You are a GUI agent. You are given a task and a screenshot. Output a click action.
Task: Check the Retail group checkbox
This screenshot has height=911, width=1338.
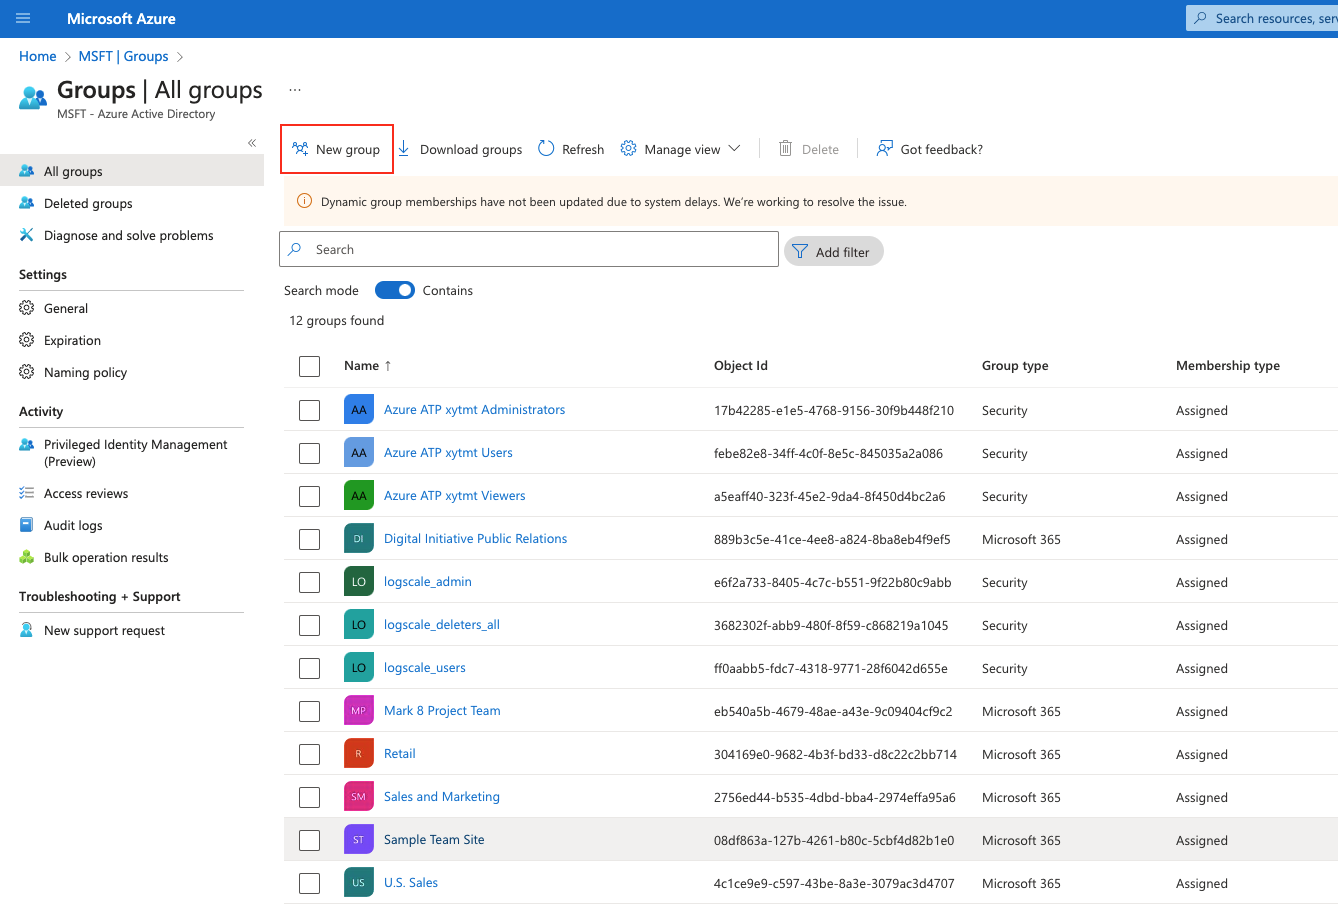(x=309, y=754)
